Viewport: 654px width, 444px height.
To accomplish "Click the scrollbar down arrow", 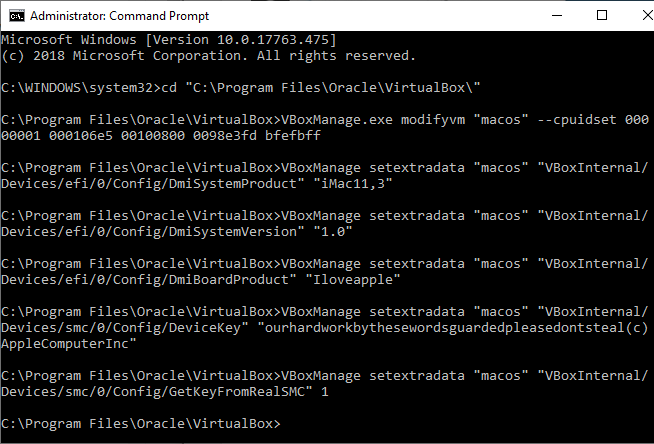I will pyautogui.click(x=645, y=435).
